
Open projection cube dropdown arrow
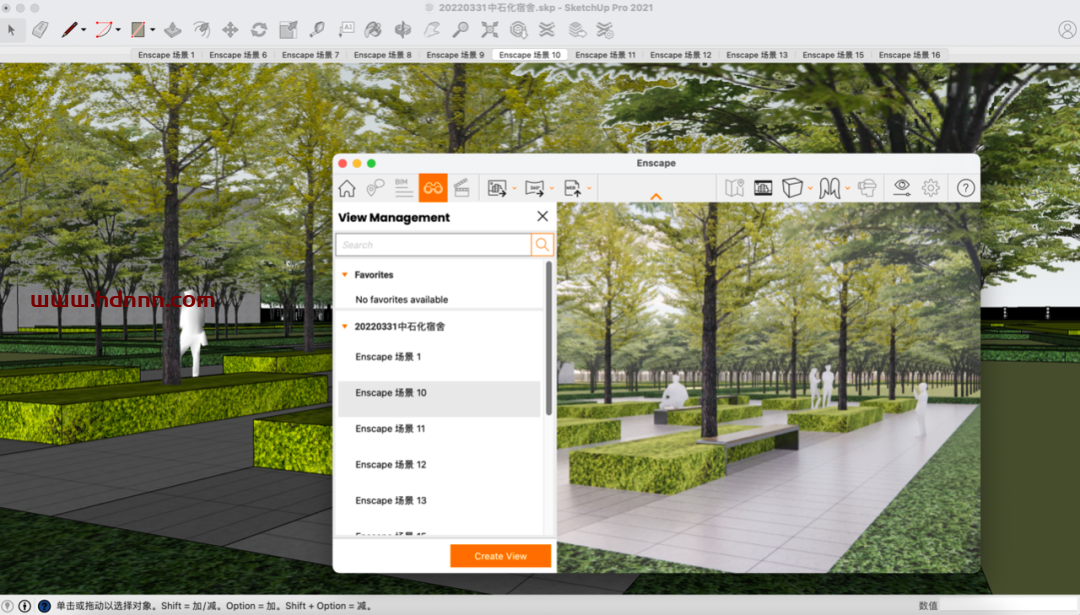pos(810,189)
